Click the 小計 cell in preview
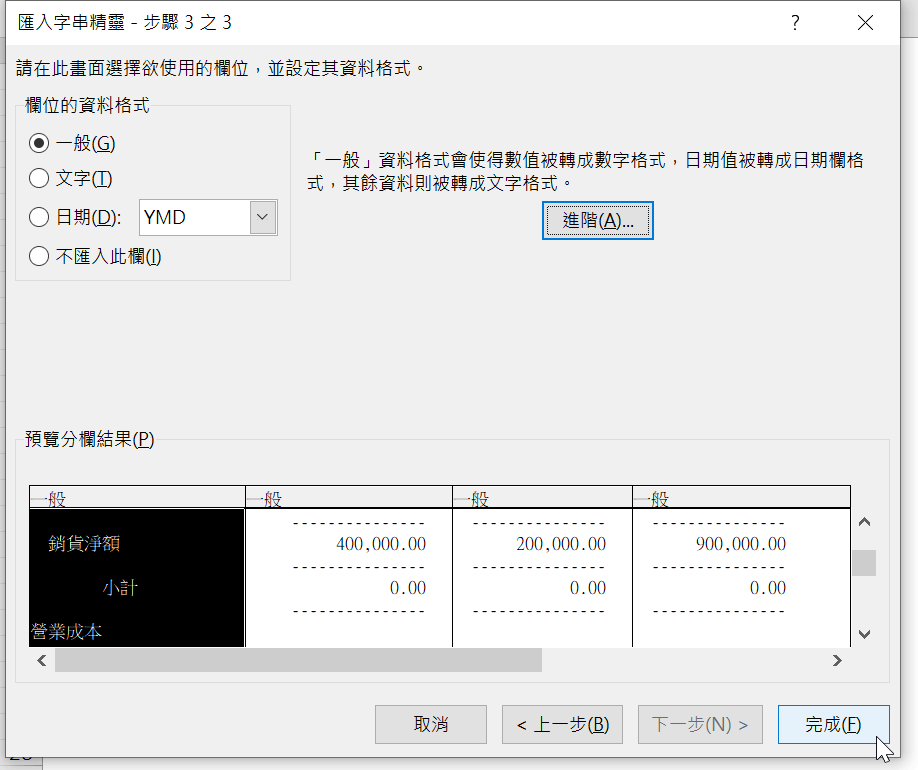 click(120, 588)
